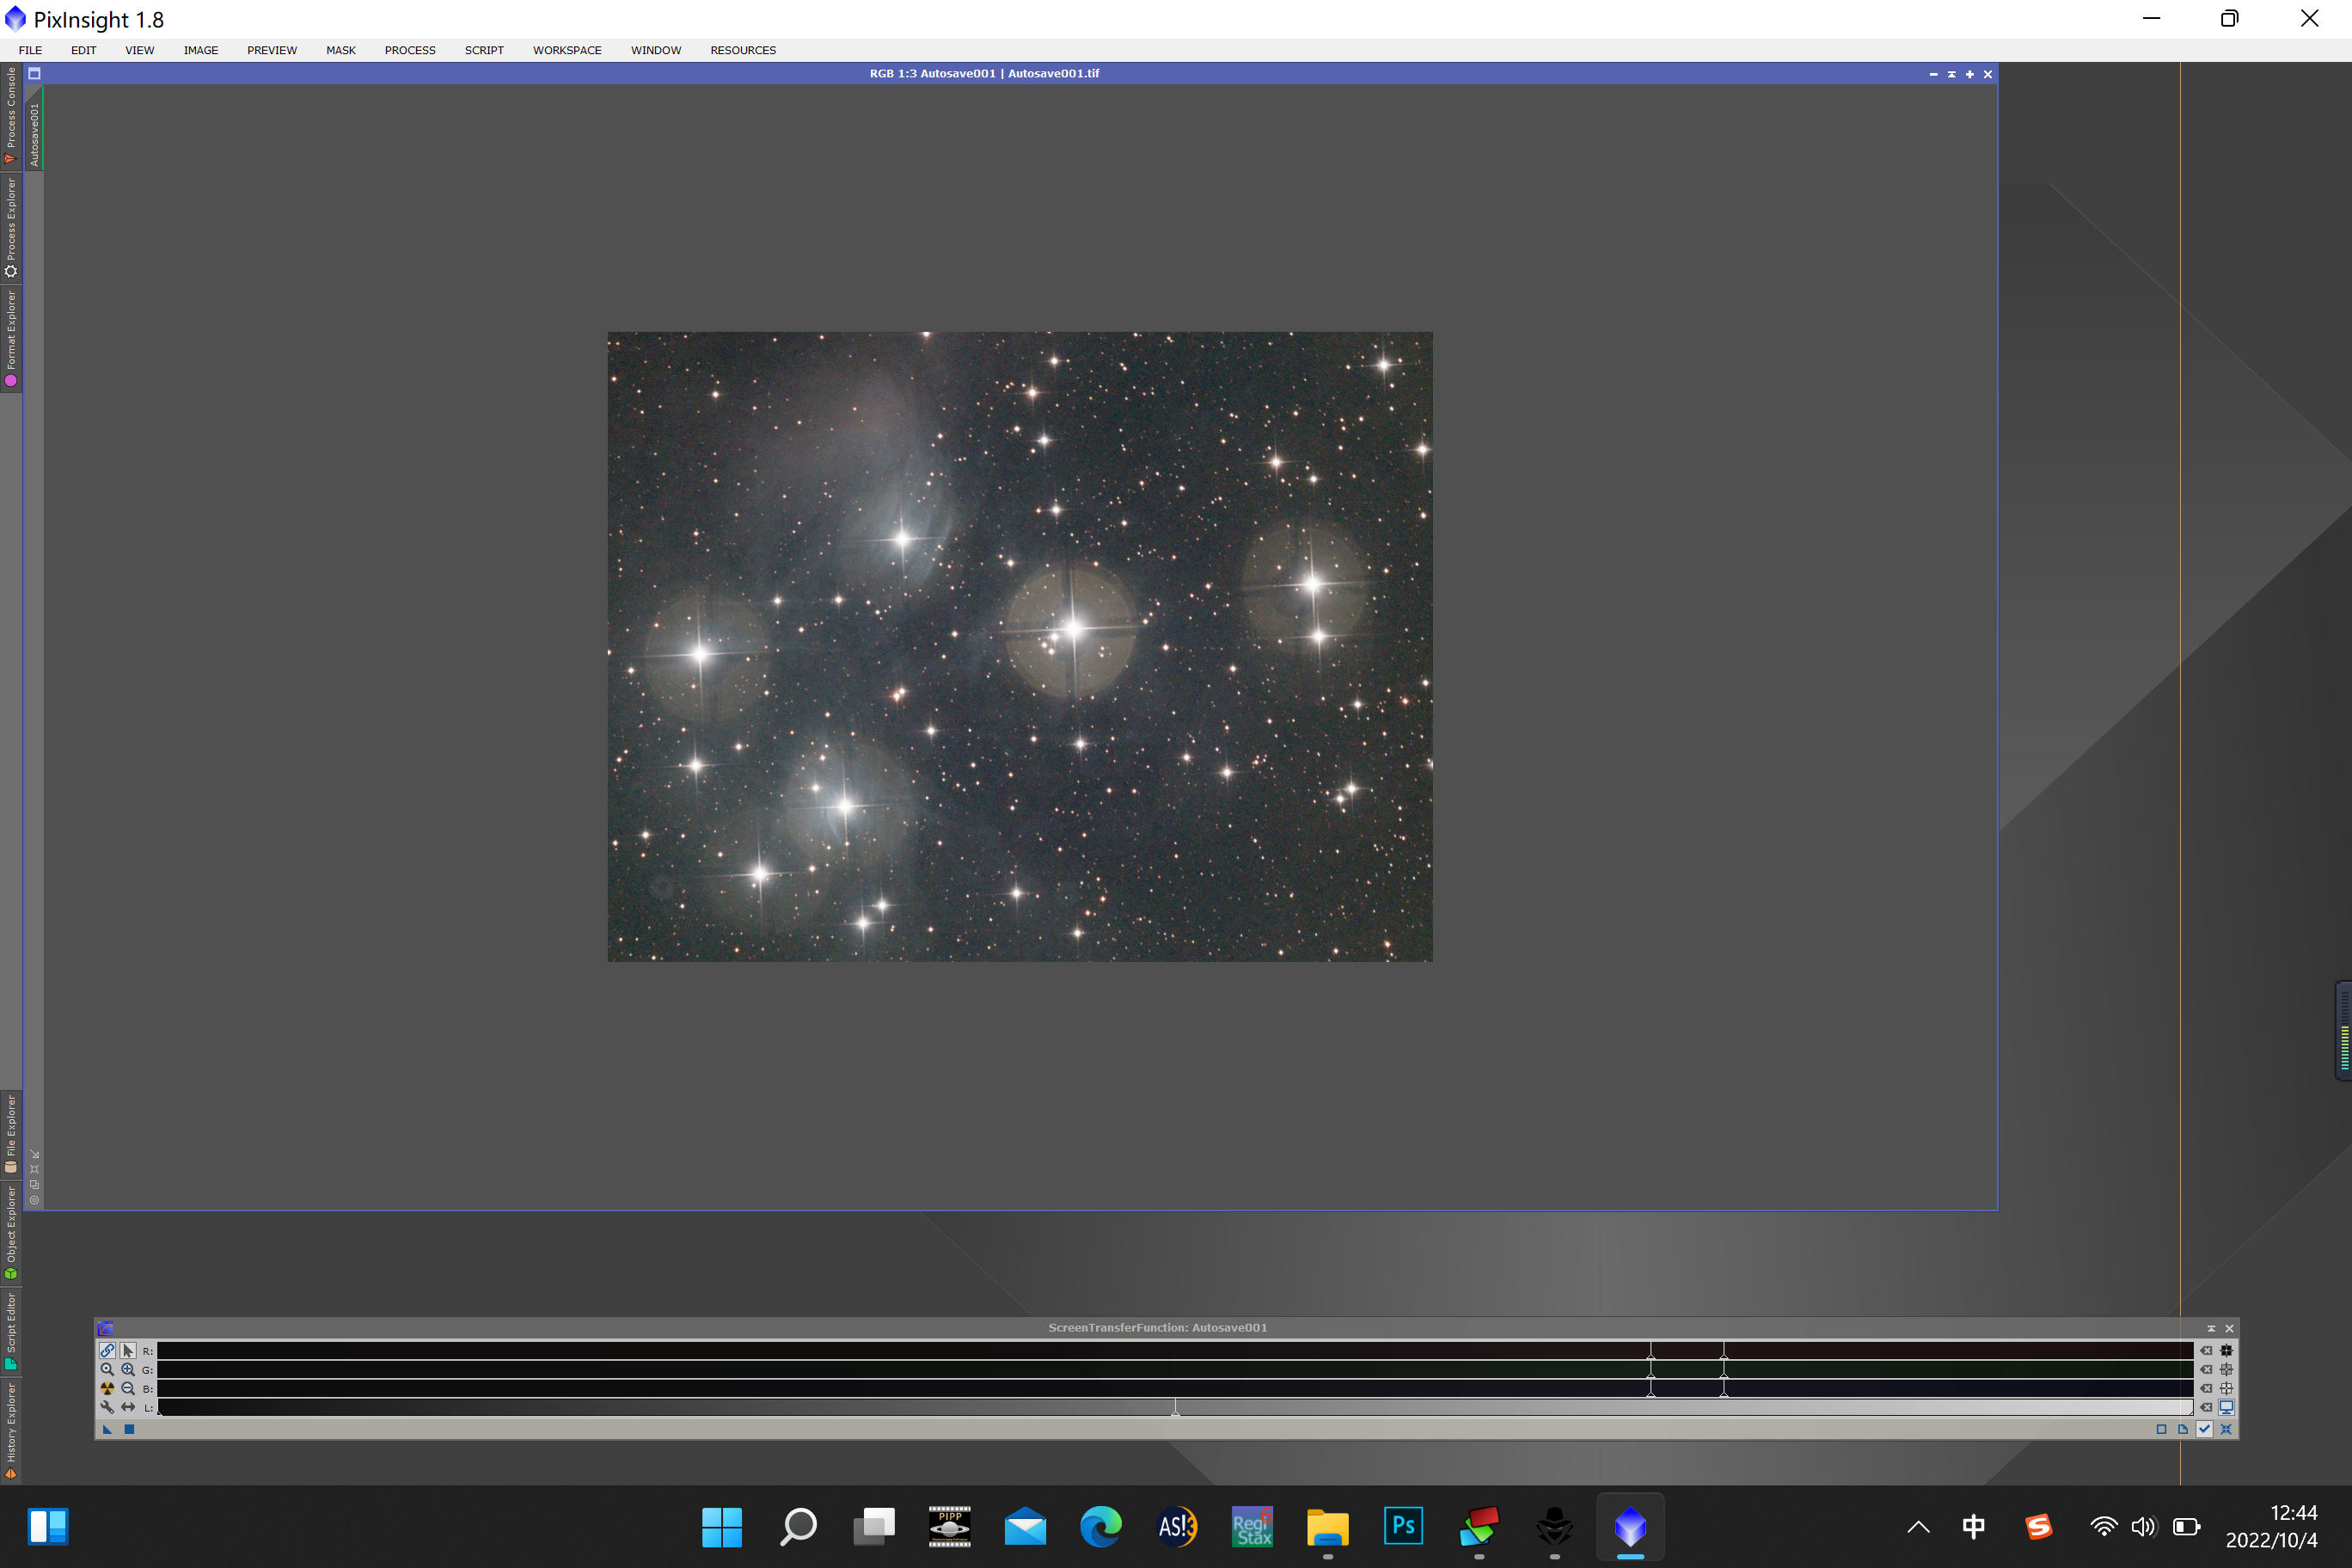
Task: Click the Apply blue square in STF
Action: pyautogui.click(x=129, y=1430)
